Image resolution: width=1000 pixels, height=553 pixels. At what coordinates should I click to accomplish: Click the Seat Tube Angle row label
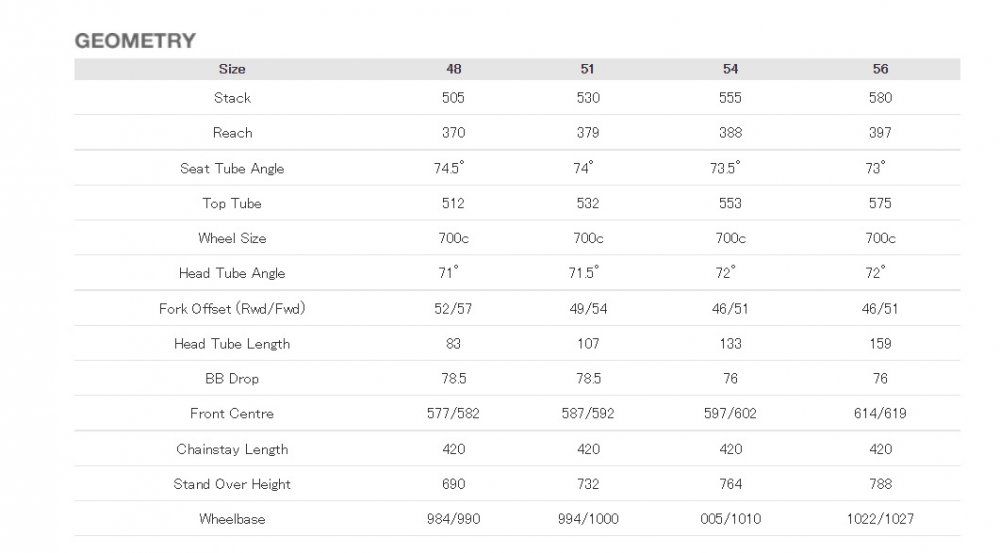pos(232,168)
